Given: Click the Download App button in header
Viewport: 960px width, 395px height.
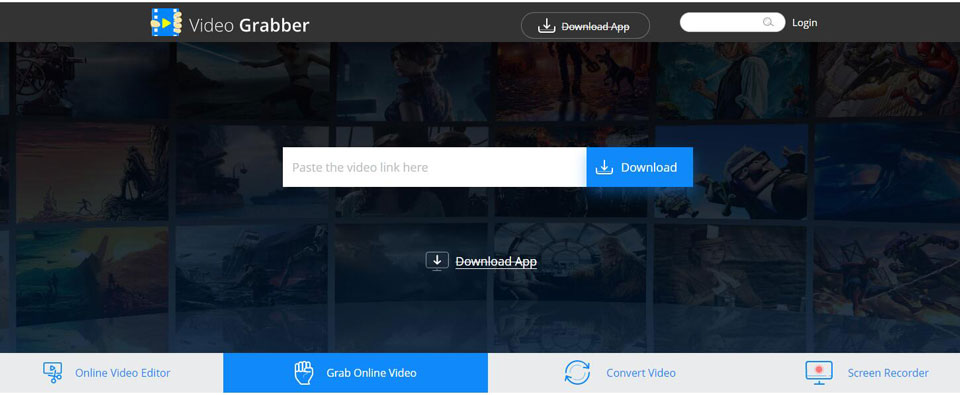Looking at the screenshot, I should [585, 26].
